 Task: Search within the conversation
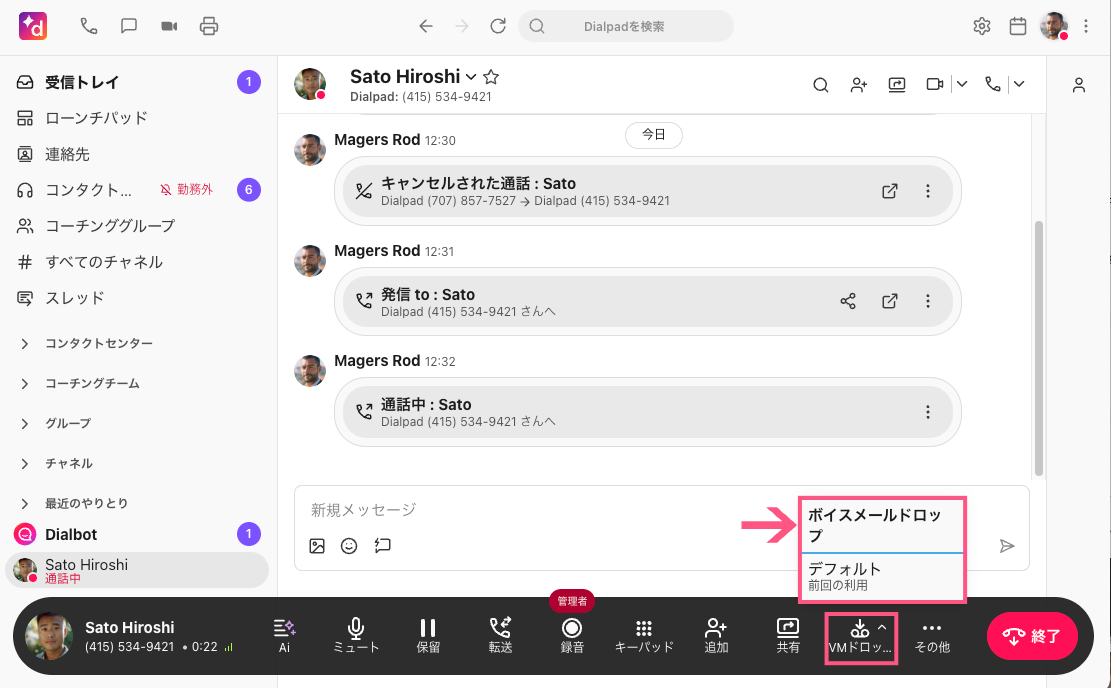click(820, 85)
